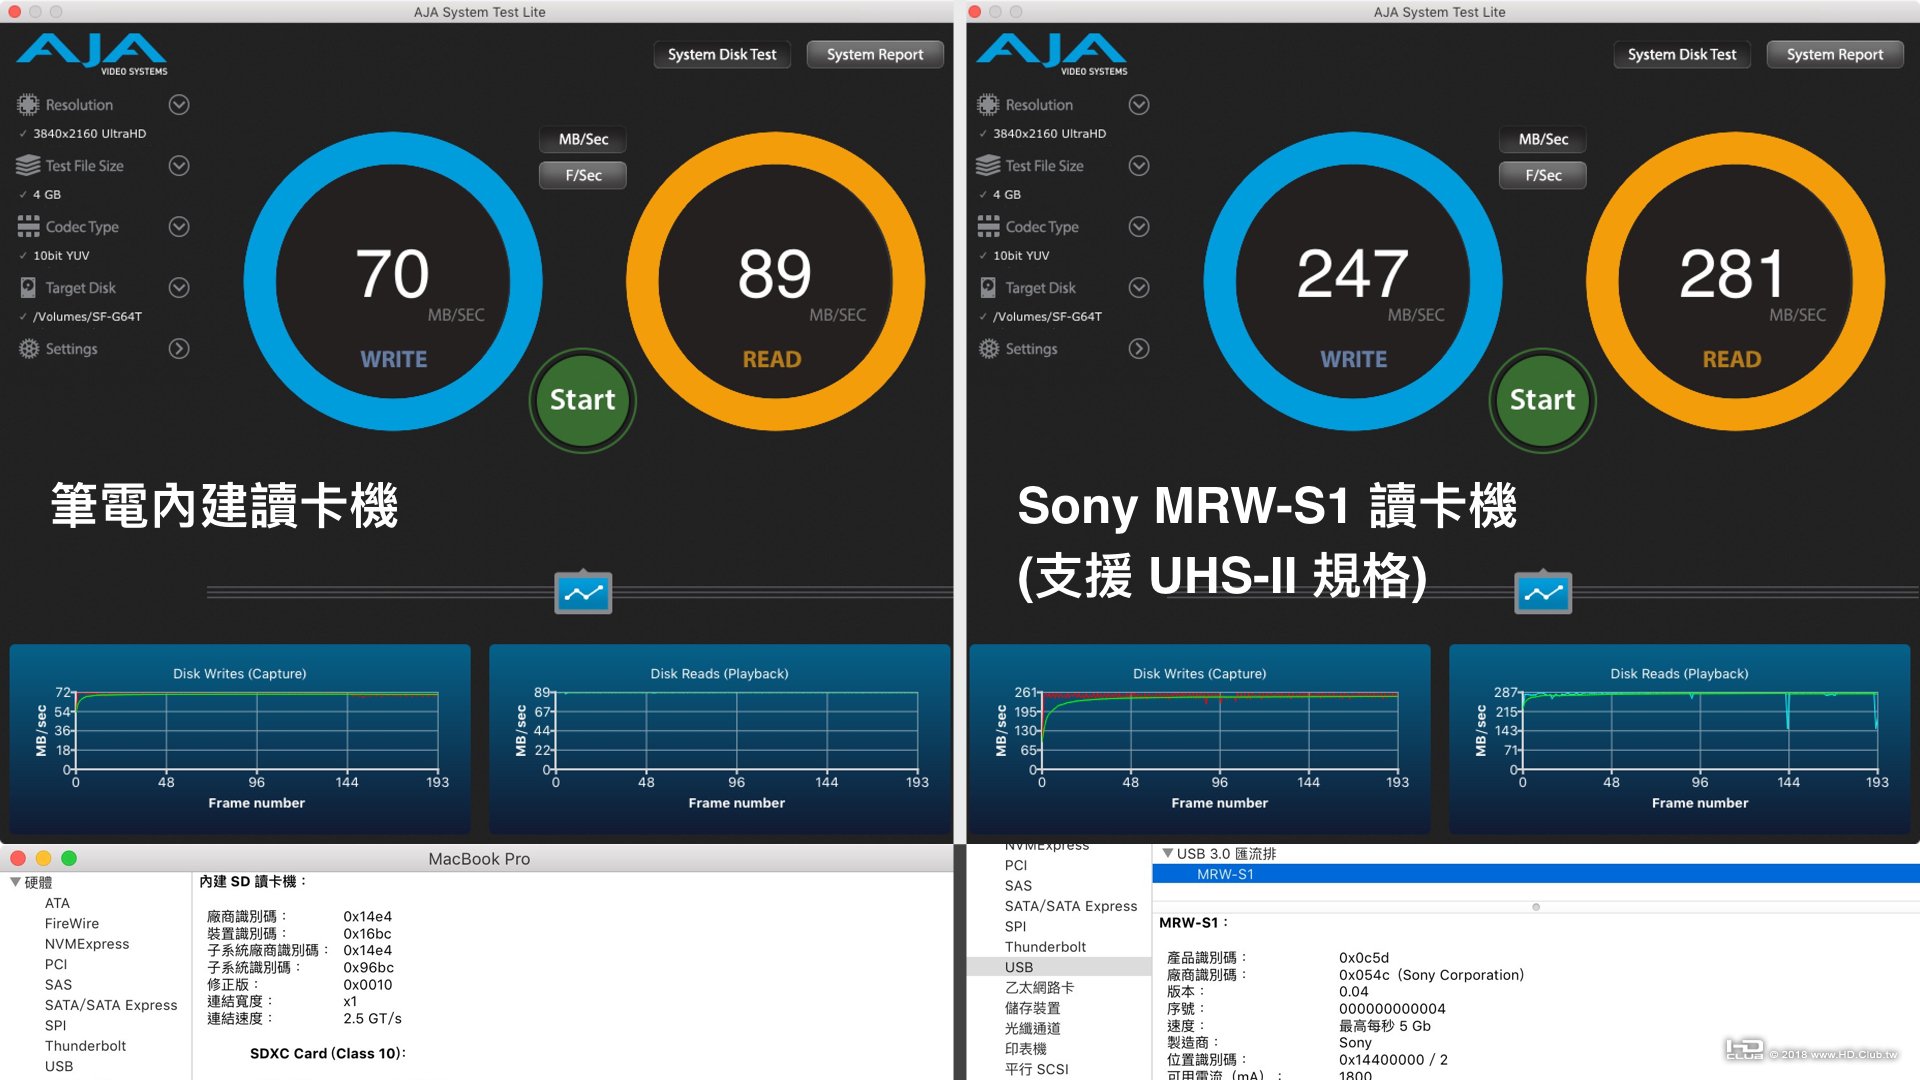The width and height of the screenshot is (1920, 1080).
Task: Expand Target Disk dropdown arrow in left window
Action: (x=179, y=288)
